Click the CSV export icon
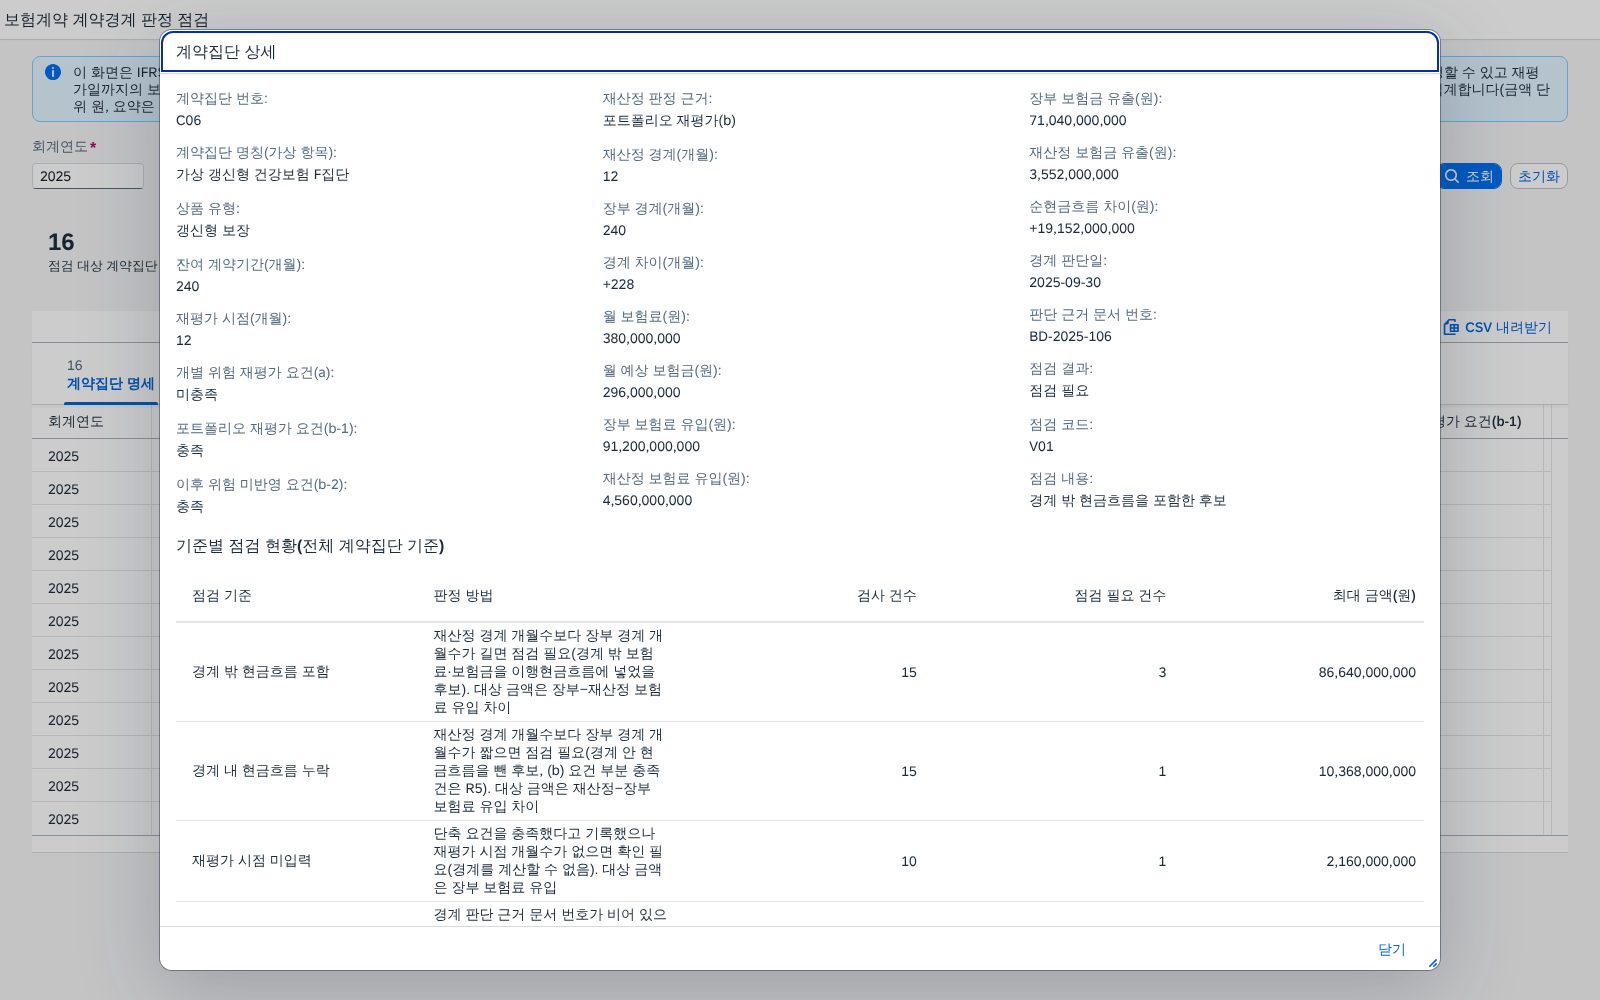The height and width of the screenshot is (1000, 1600). coord(1451,327)
